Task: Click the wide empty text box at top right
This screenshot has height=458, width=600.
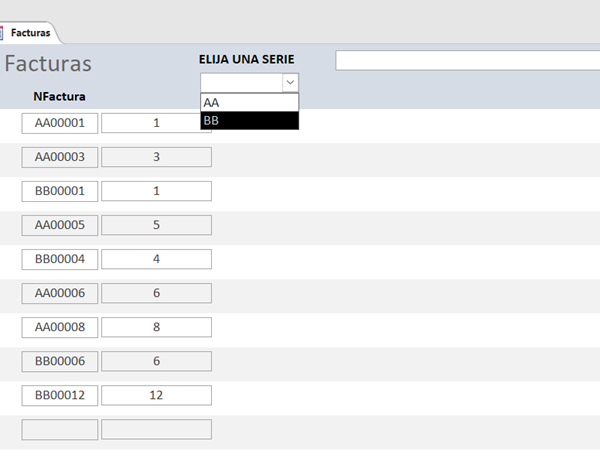Action: (467, 60)
